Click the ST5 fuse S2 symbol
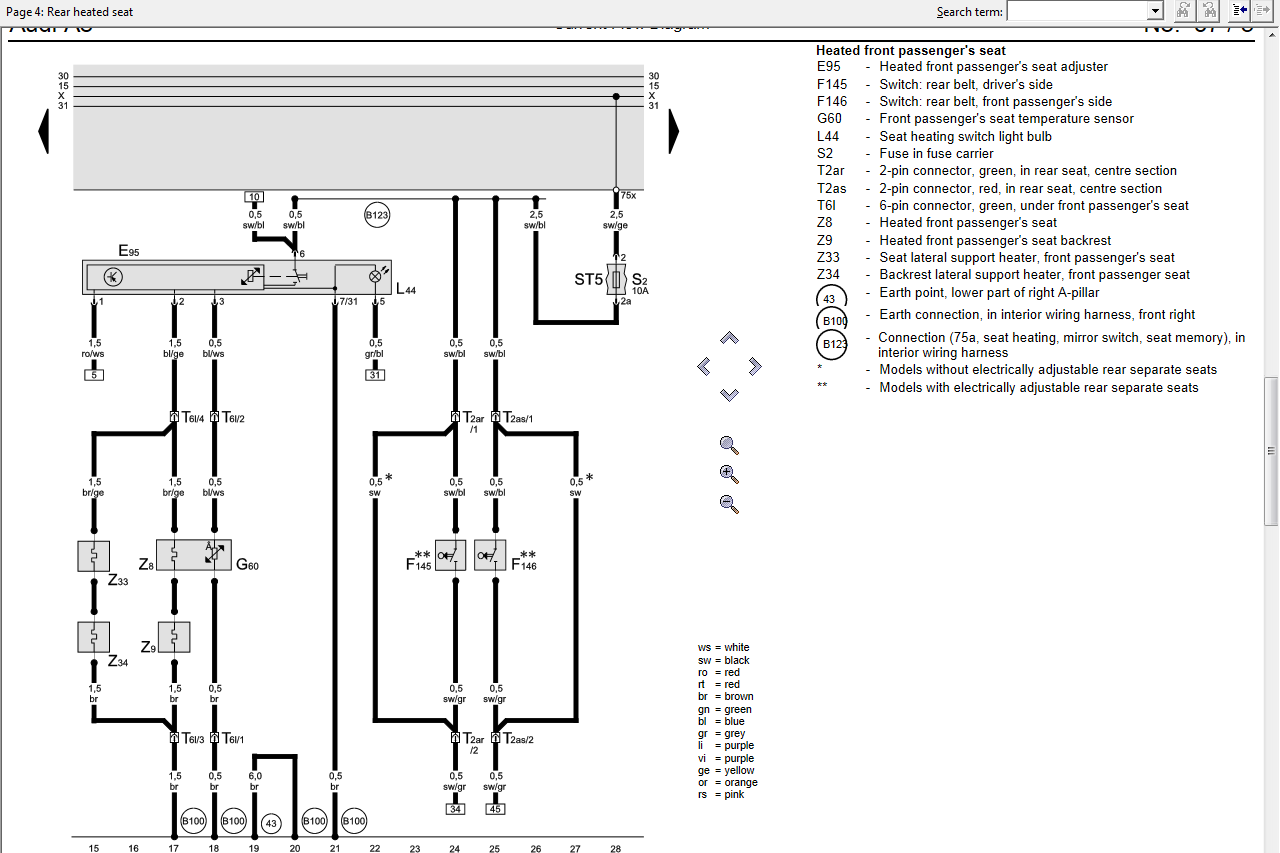 point(616,280)
